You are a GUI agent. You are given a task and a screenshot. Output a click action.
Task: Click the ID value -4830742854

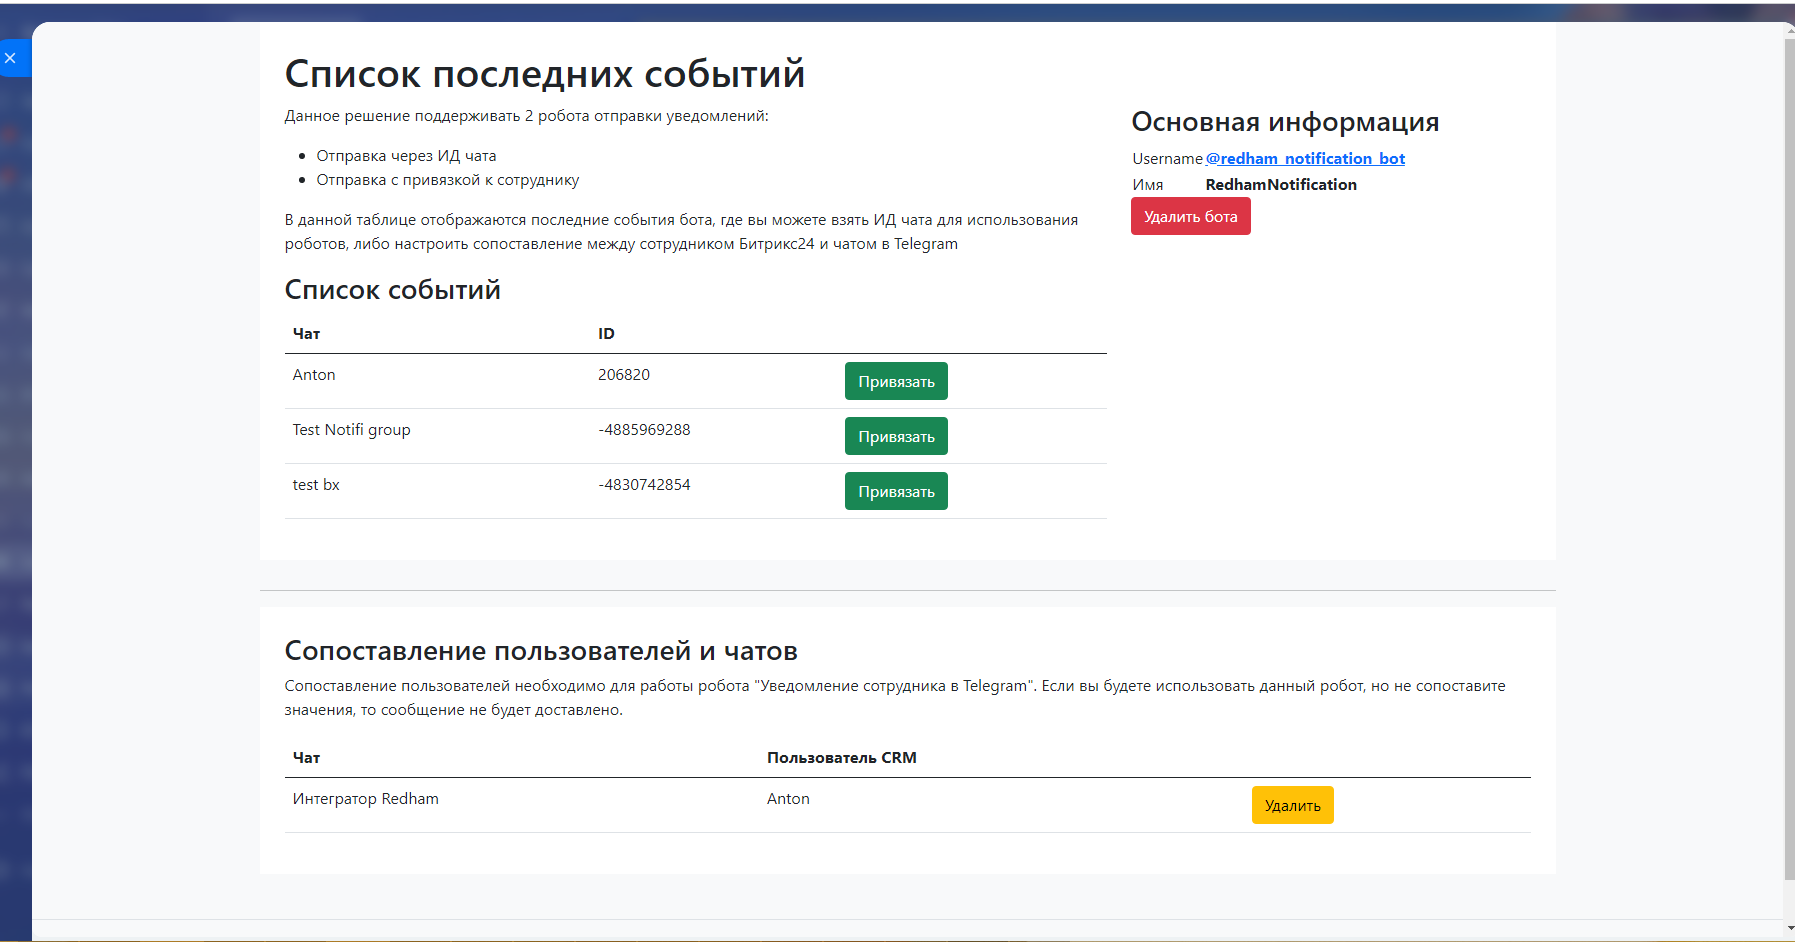click(x=644, y=485)
